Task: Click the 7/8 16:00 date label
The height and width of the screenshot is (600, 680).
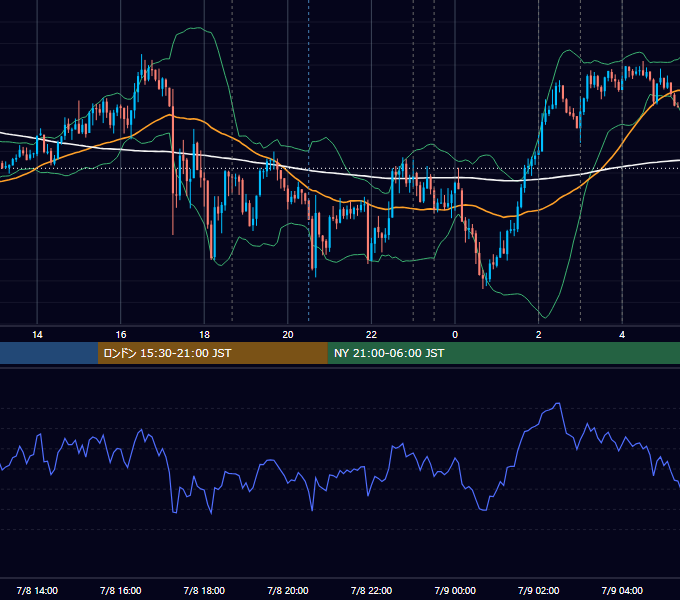Action: point(121,590)
